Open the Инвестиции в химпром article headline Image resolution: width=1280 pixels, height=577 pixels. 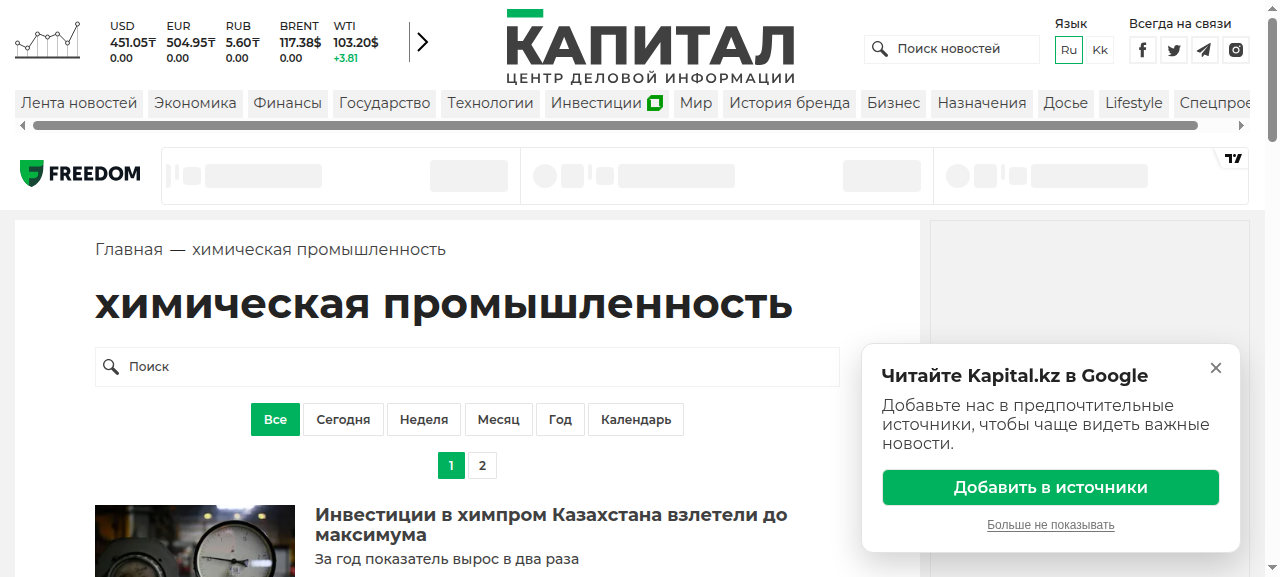[x=551, y=525]
